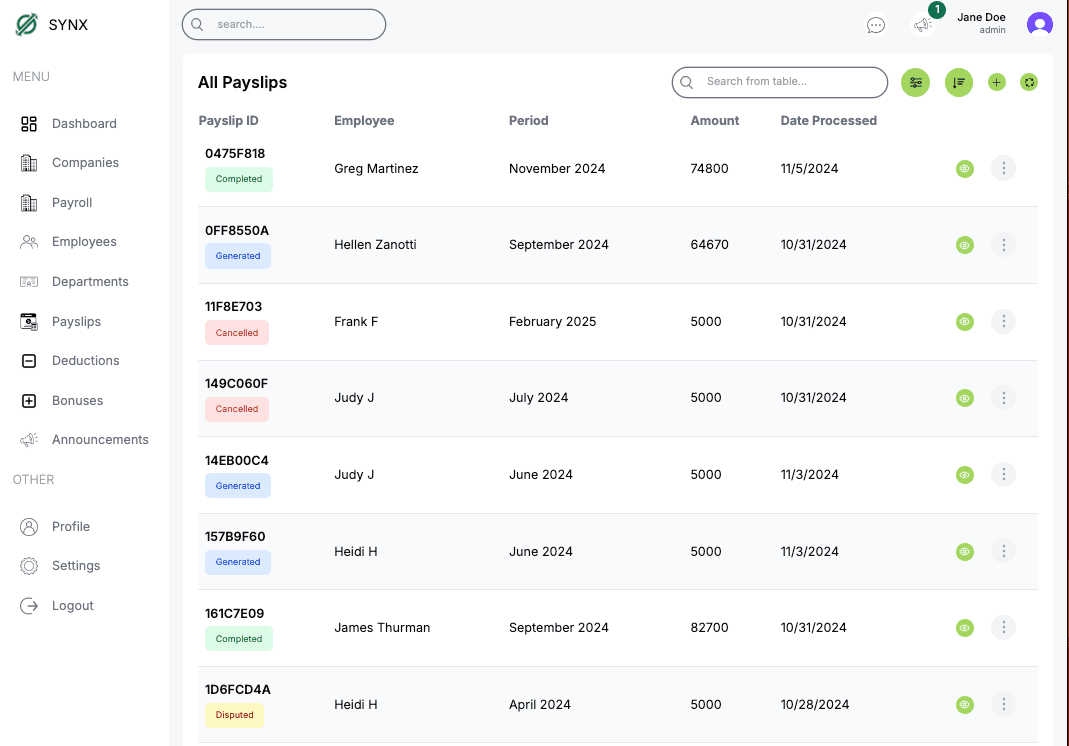
Task: Open the chat messages icon
Action: (x=876, y=25)
